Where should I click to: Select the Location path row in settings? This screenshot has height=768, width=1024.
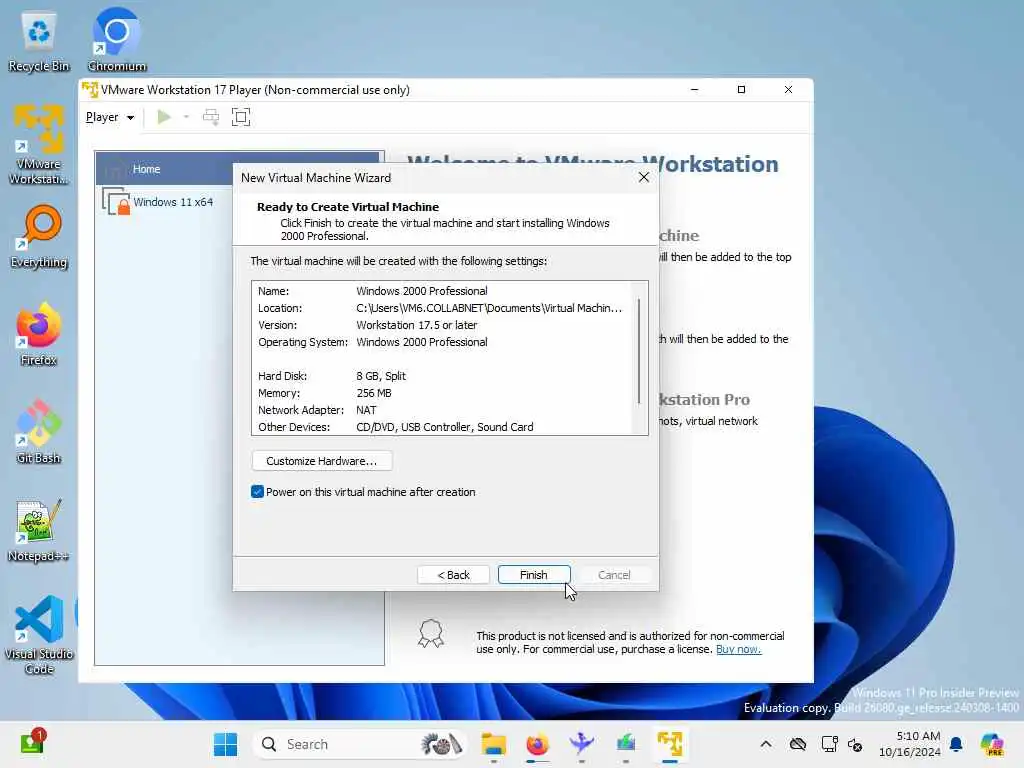pyautogui.click(x=440, y=308)
